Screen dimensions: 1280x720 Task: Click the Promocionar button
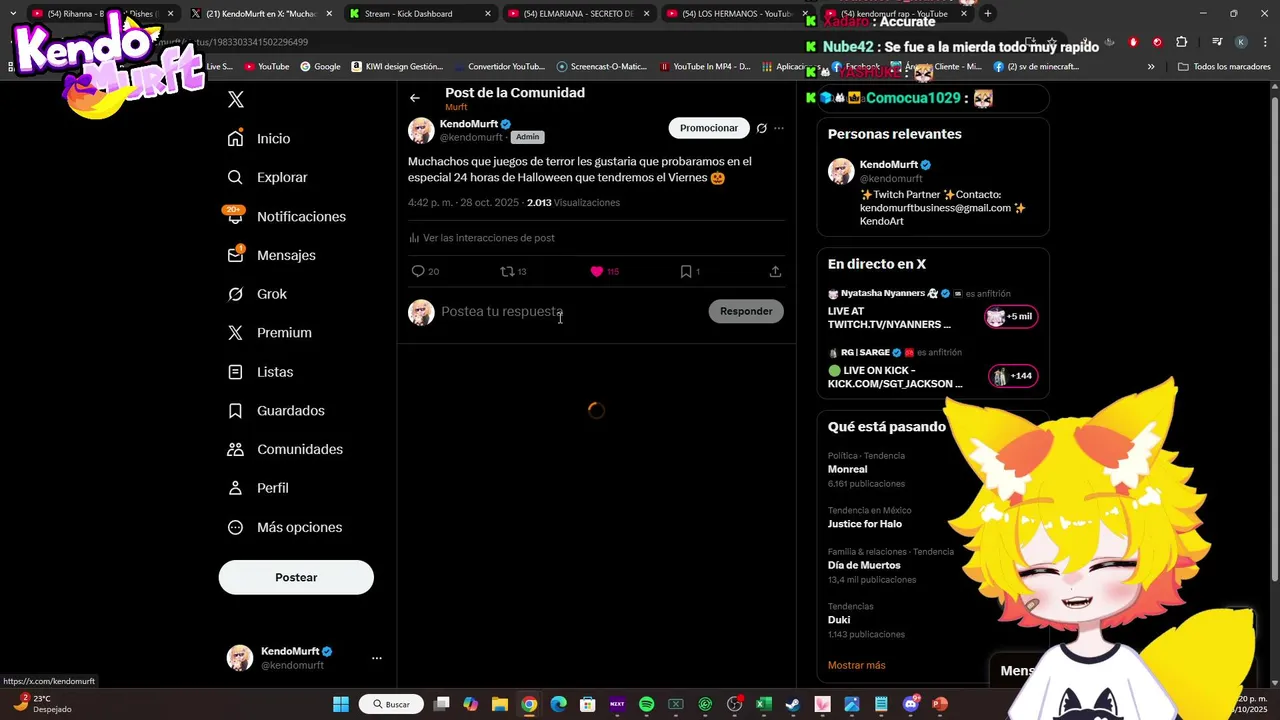click(709, 128)
